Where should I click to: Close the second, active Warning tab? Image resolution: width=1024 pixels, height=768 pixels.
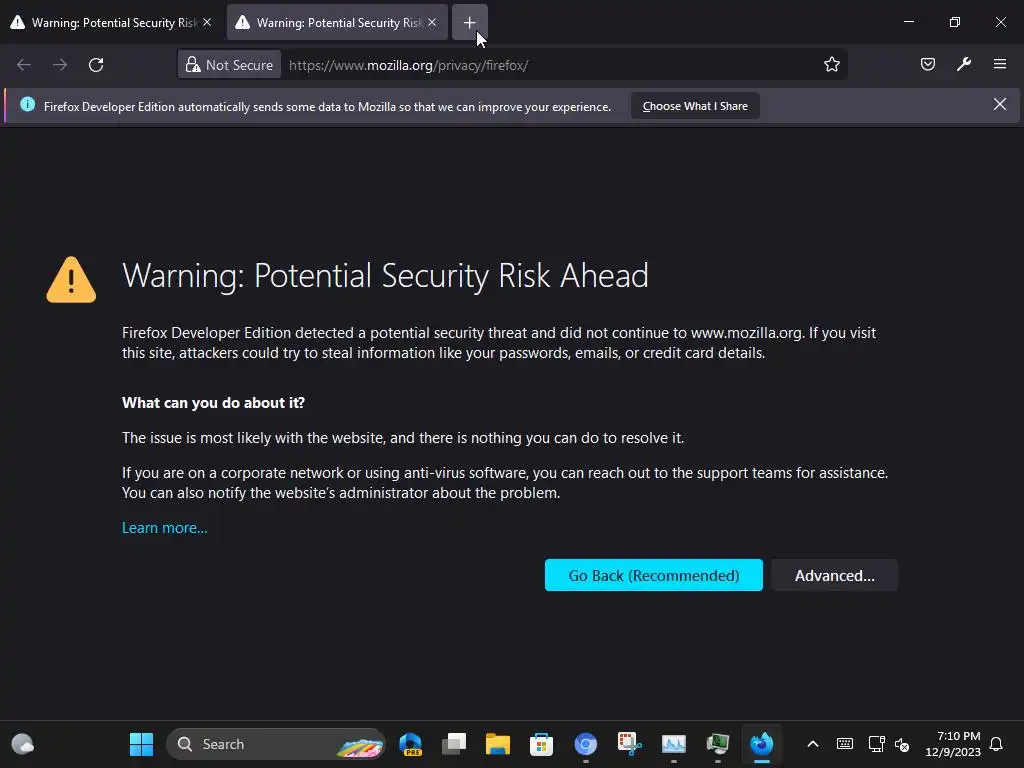coord(432,22)
